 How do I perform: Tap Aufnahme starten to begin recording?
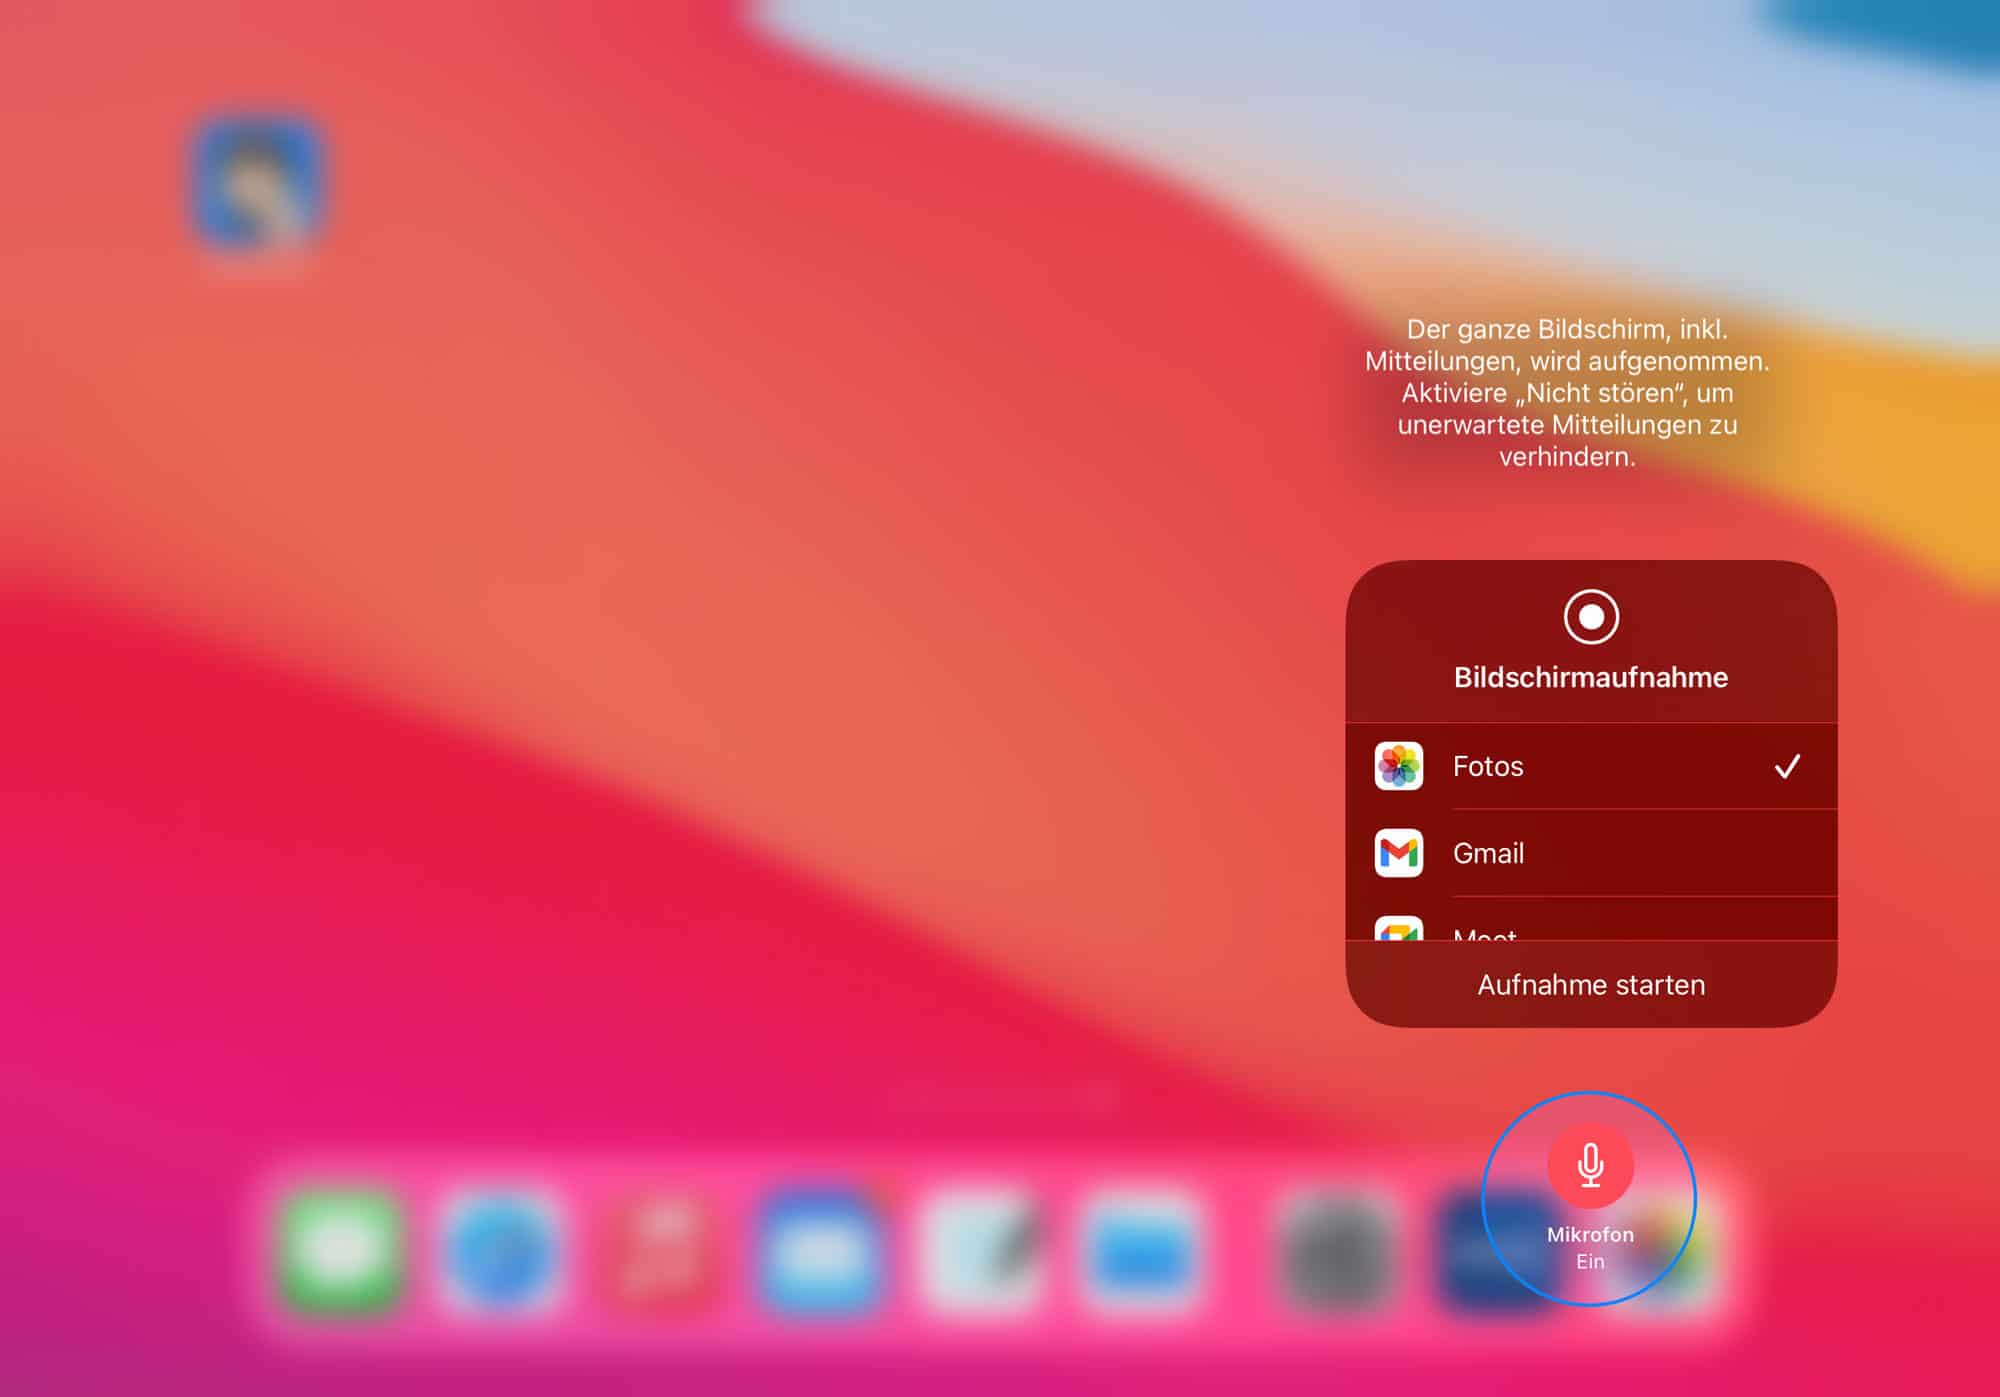tap(1591, 985)
